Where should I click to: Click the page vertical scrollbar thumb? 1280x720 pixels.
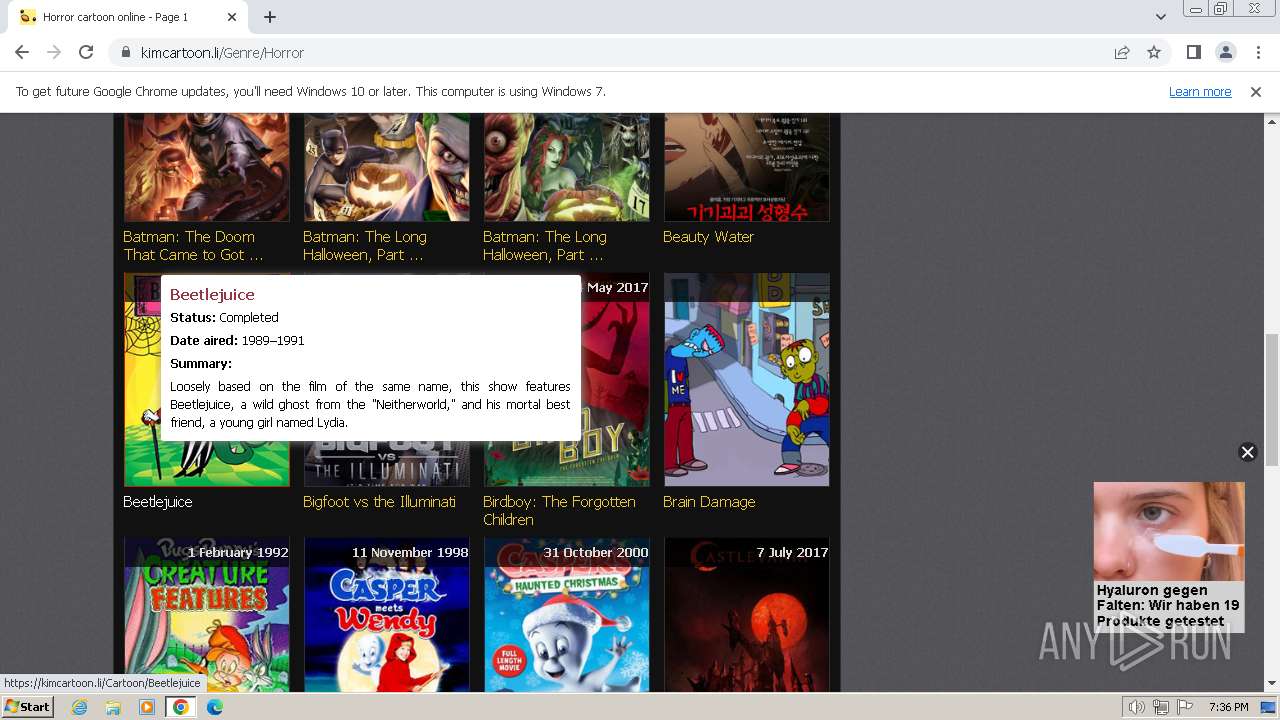coord(1271,400)
